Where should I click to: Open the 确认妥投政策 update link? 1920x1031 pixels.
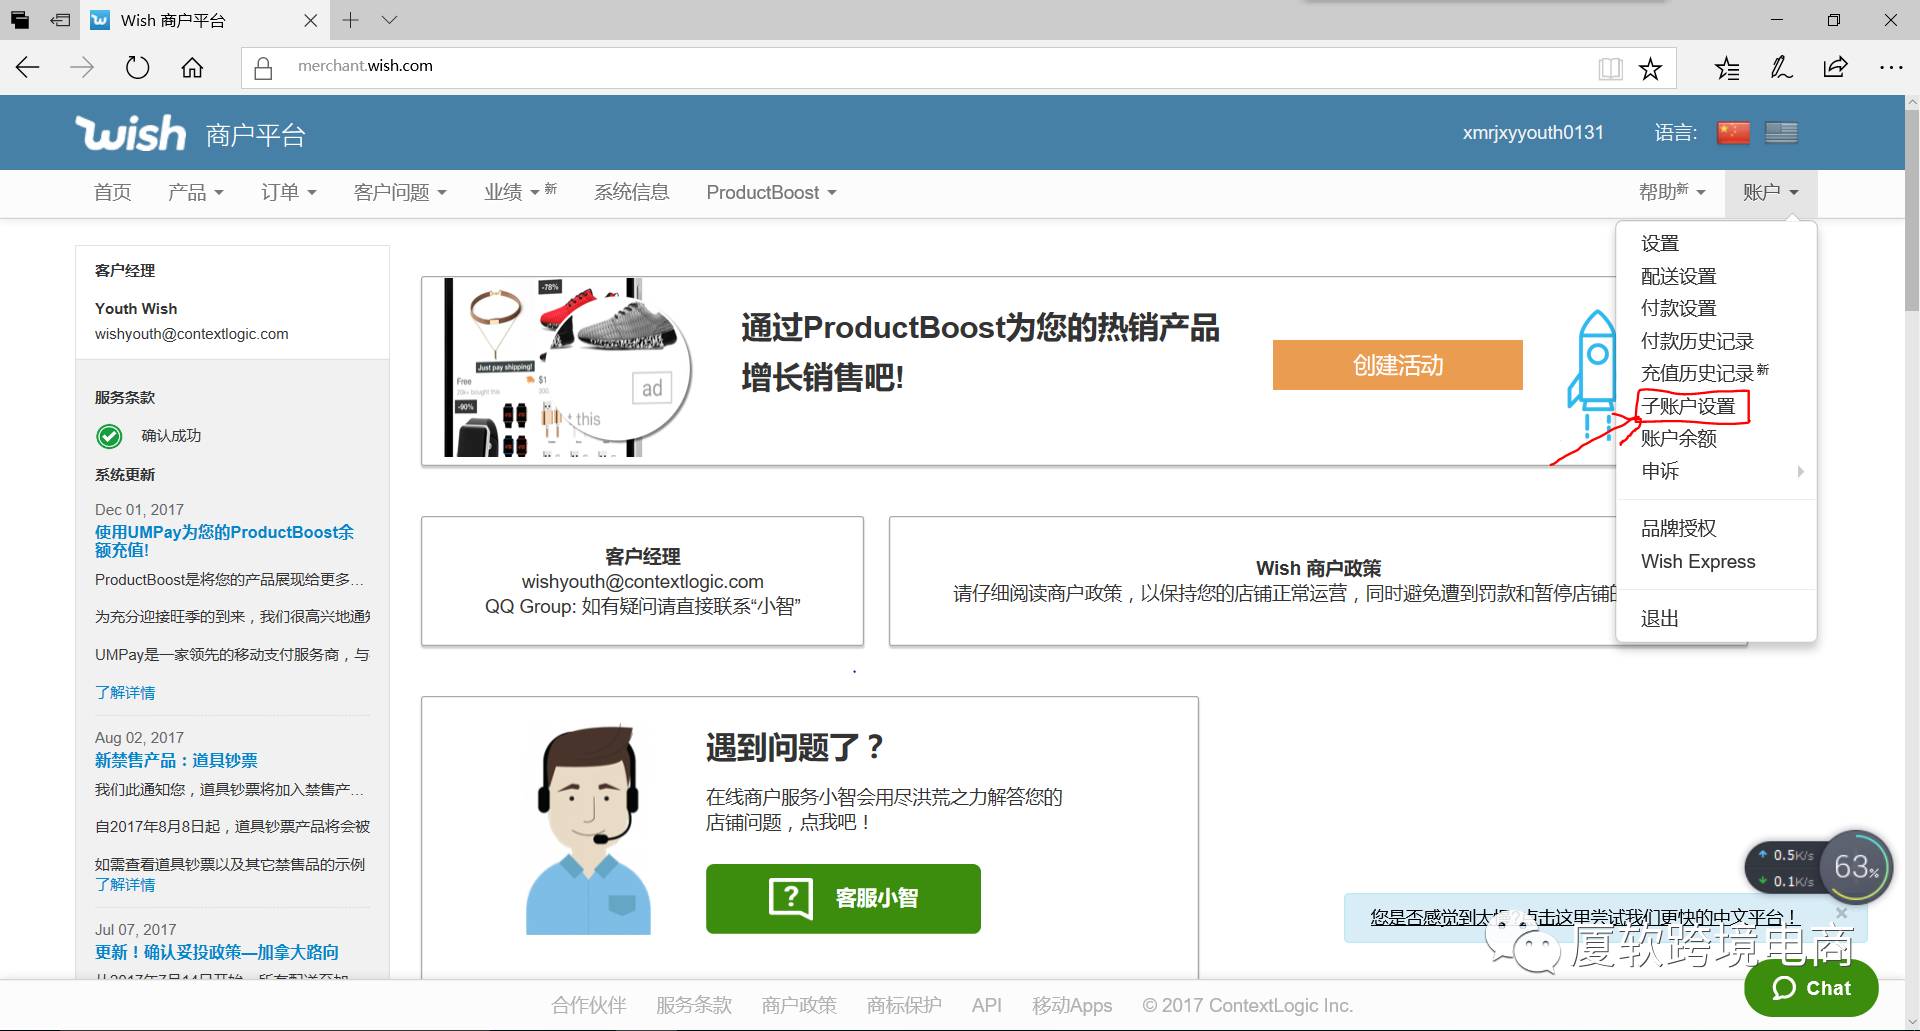[217, 952]
